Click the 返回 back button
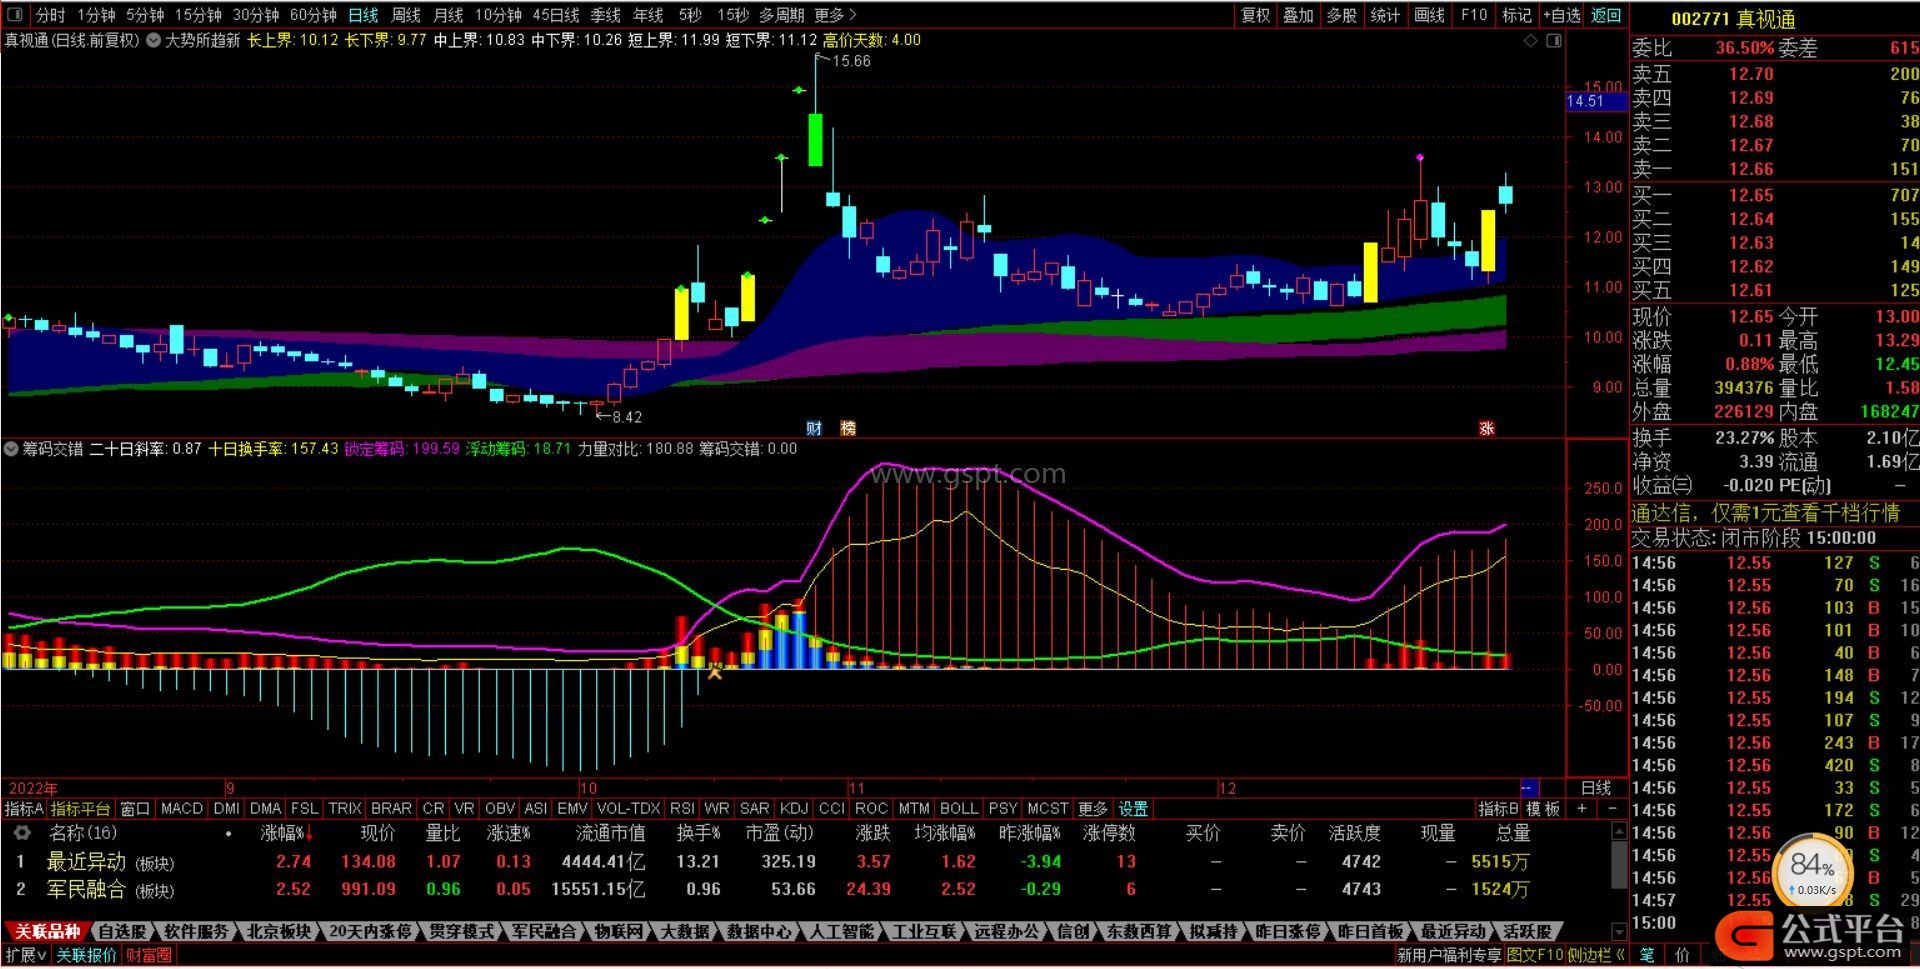 pos(1606,15)
